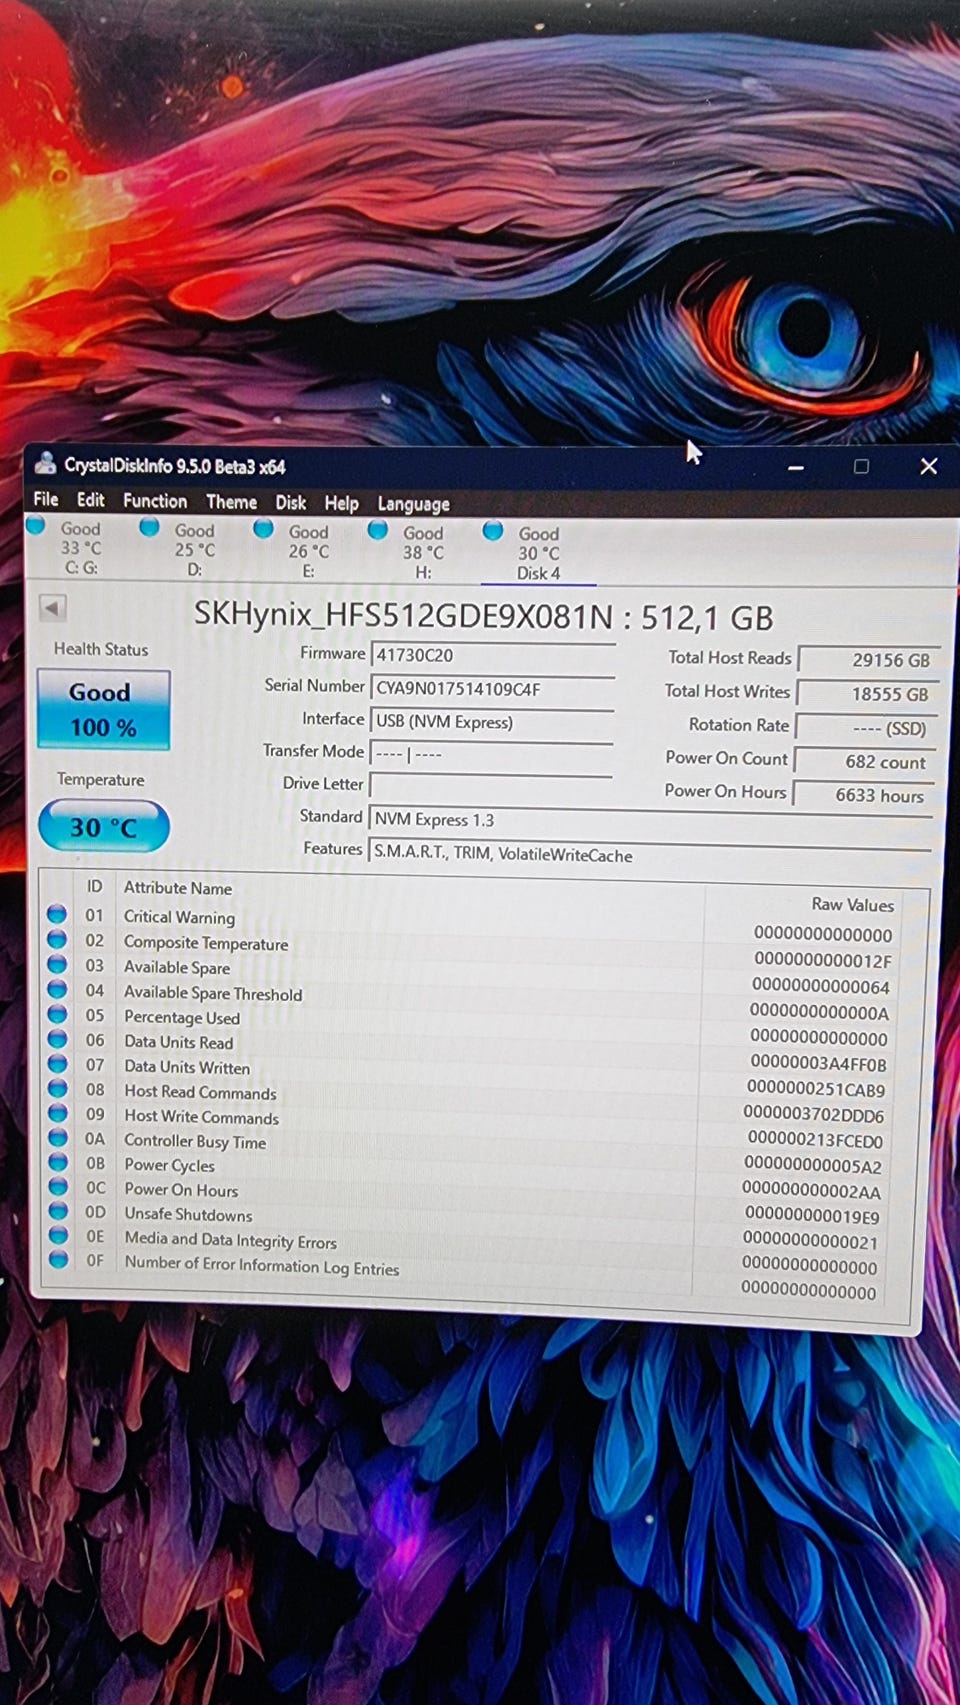
Task: Click the Interface field USB (NVM Express)
Action: [x=492, y=722]
